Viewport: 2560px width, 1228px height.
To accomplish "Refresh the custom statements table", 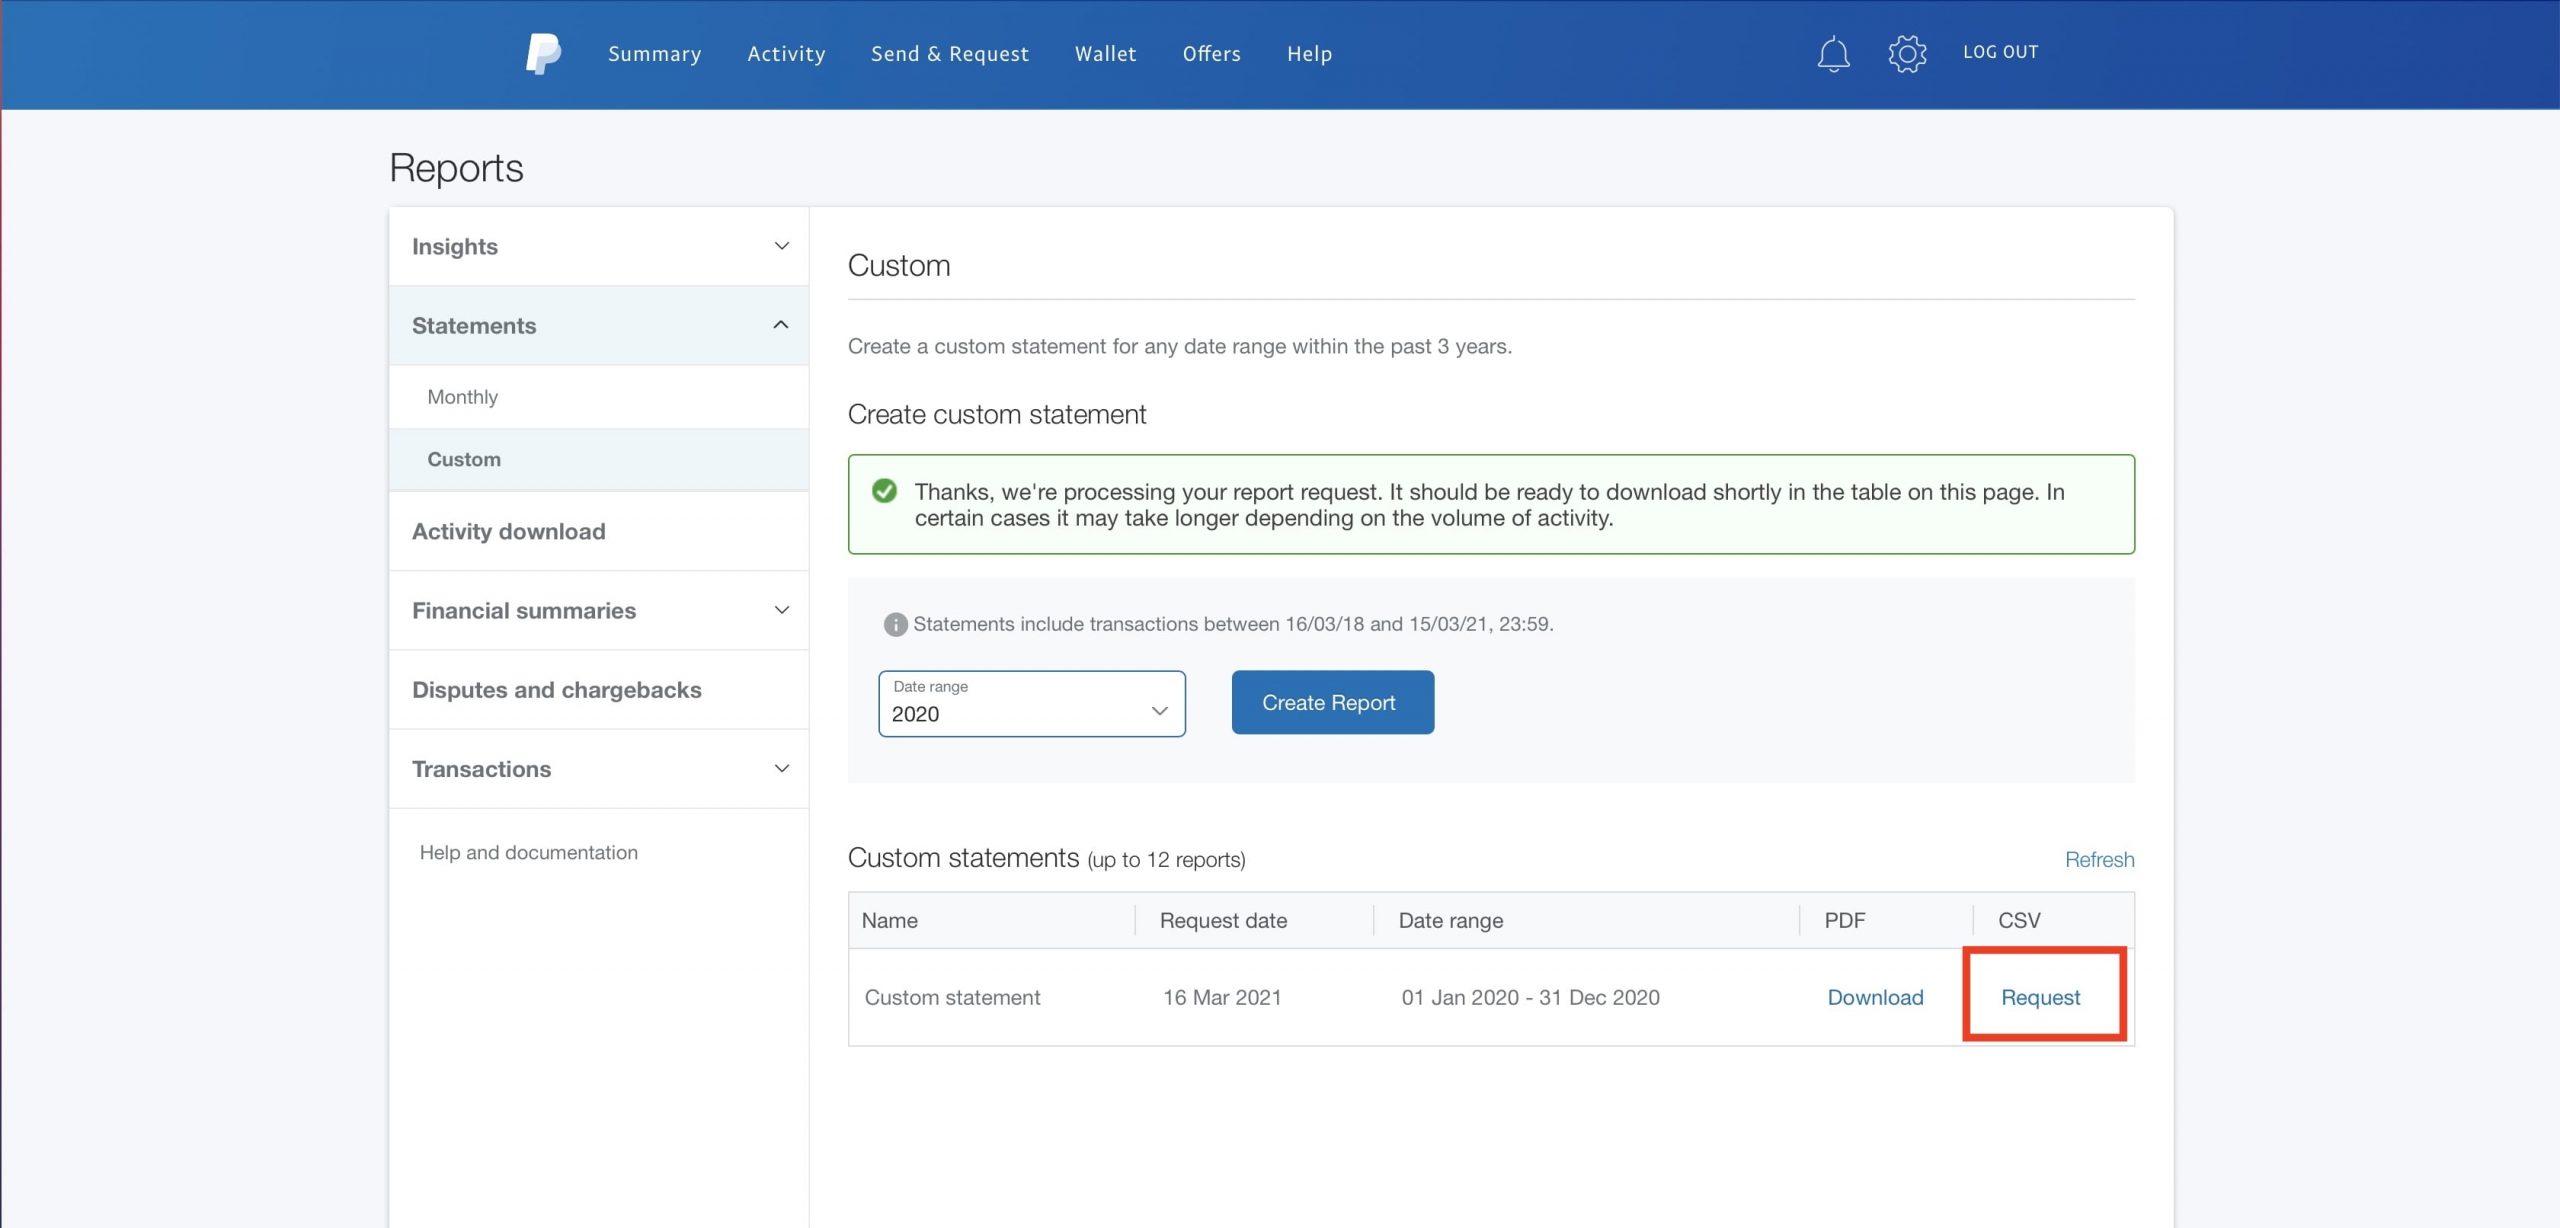I will click(x=2099, y=859).
